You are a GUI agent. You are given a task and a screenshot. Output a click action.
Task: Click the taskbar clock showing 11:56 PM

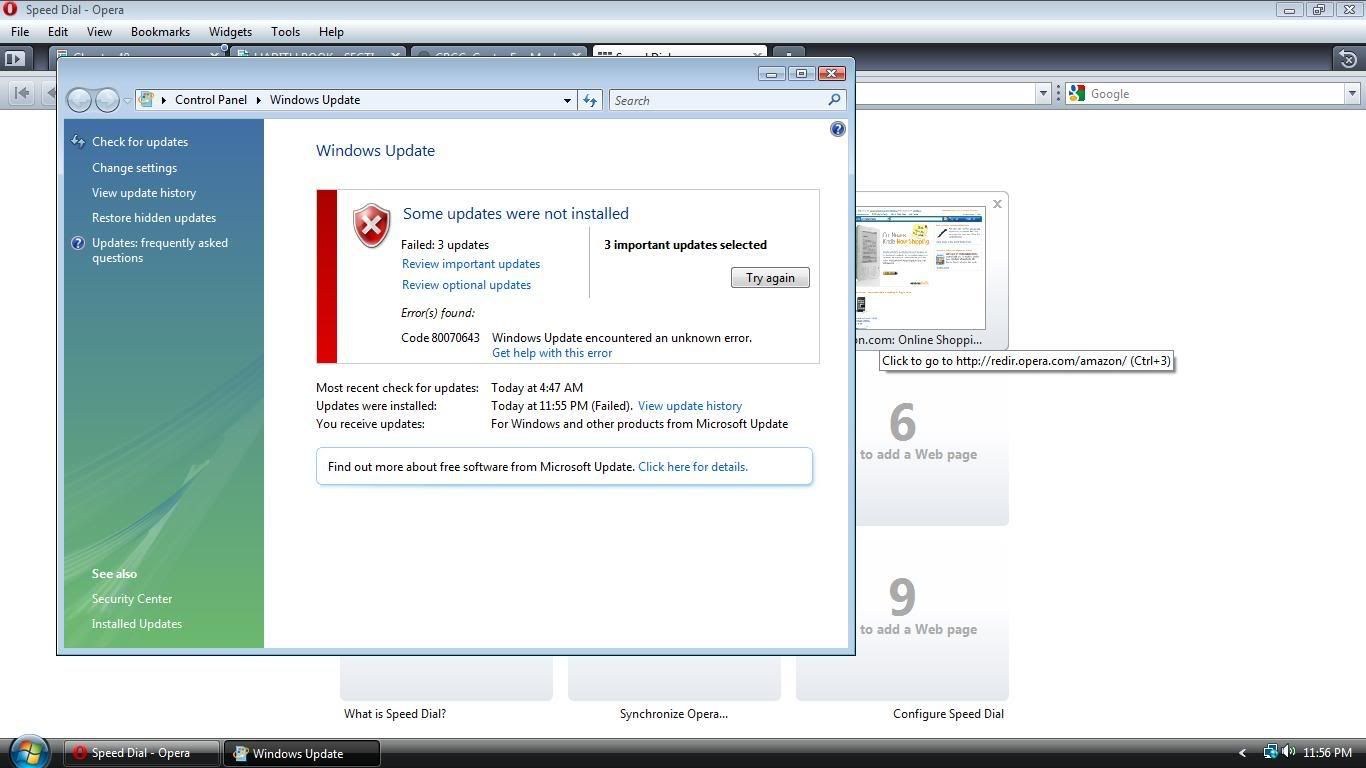tap(1327, 753)
